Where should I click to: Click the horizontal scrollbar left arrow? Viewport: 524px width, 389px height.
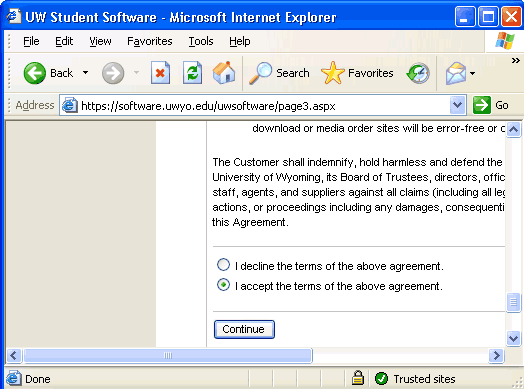[x=14, y=355]
